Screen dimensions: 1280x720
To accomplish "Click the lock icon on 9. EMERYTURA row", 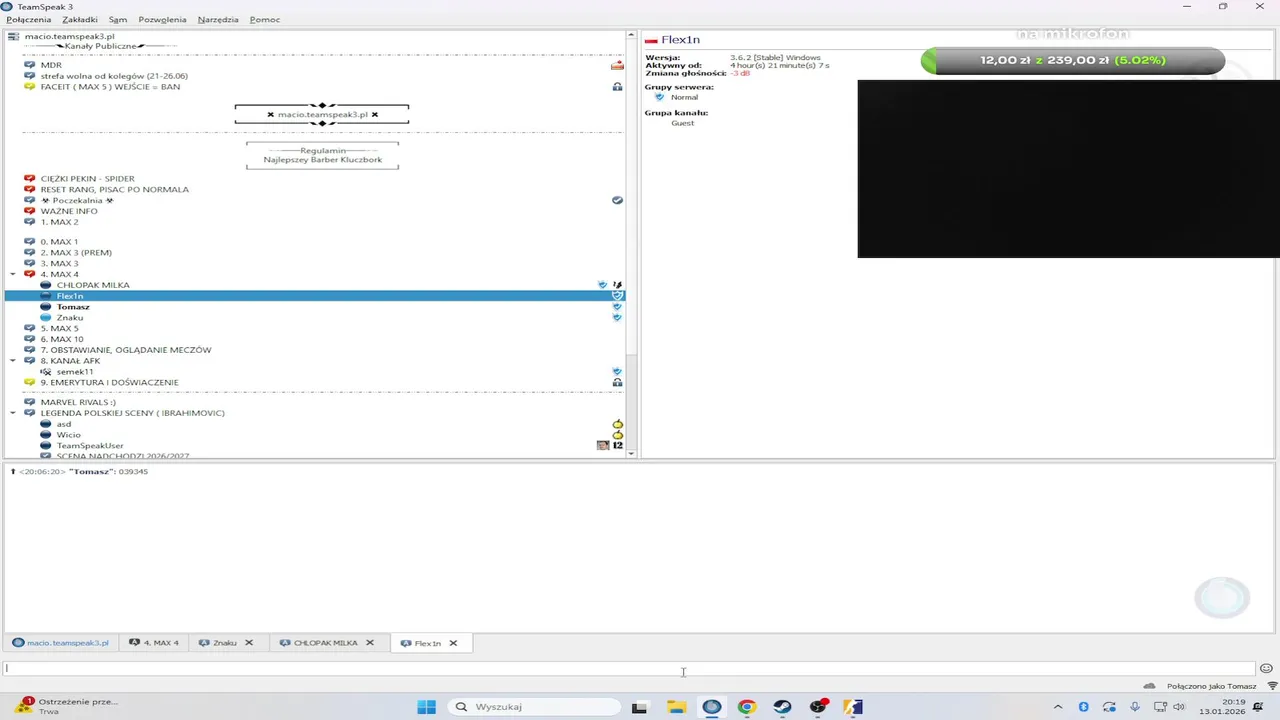I will point(617,383).
